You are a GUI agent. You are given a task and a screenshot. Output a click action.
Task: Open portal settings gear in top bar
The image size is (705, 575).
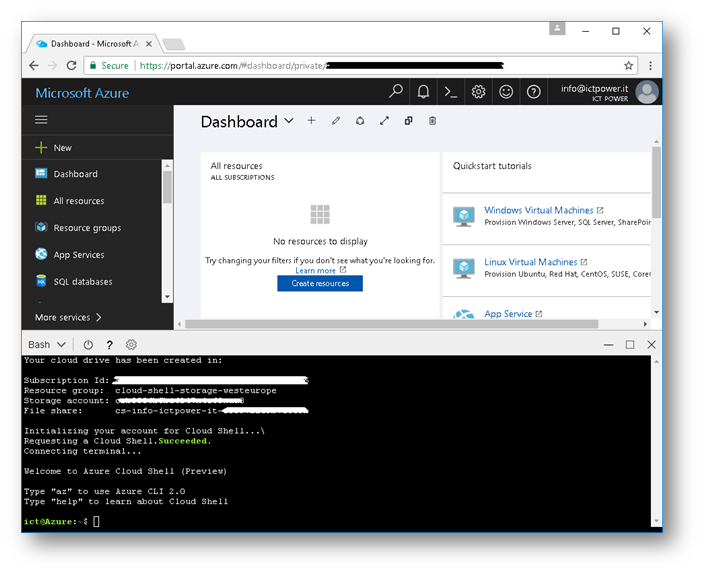pos(478,92)
